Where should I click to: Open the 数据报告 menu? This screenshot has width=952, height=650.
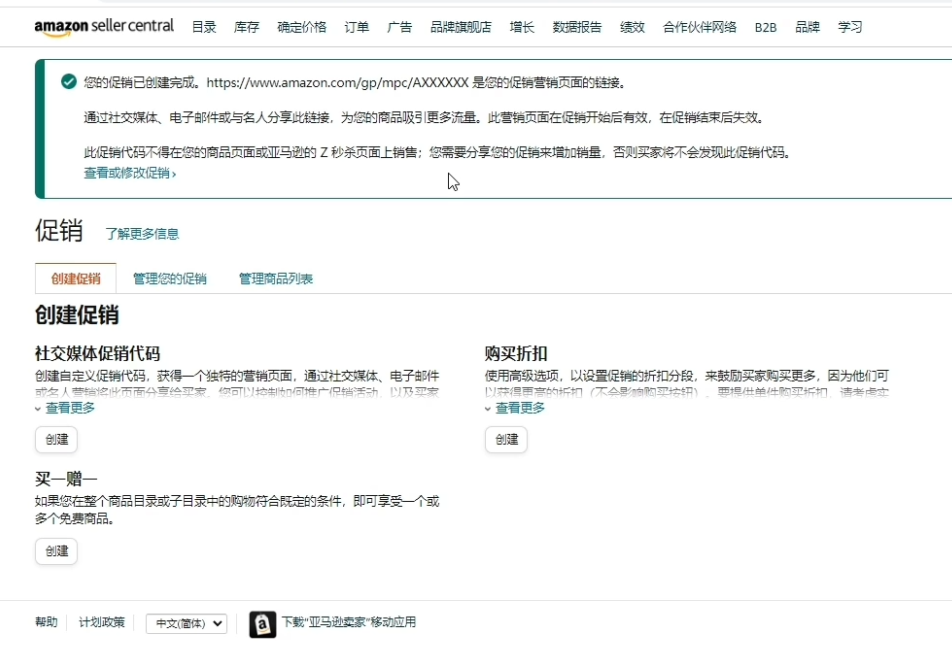[x=577, y=27]
